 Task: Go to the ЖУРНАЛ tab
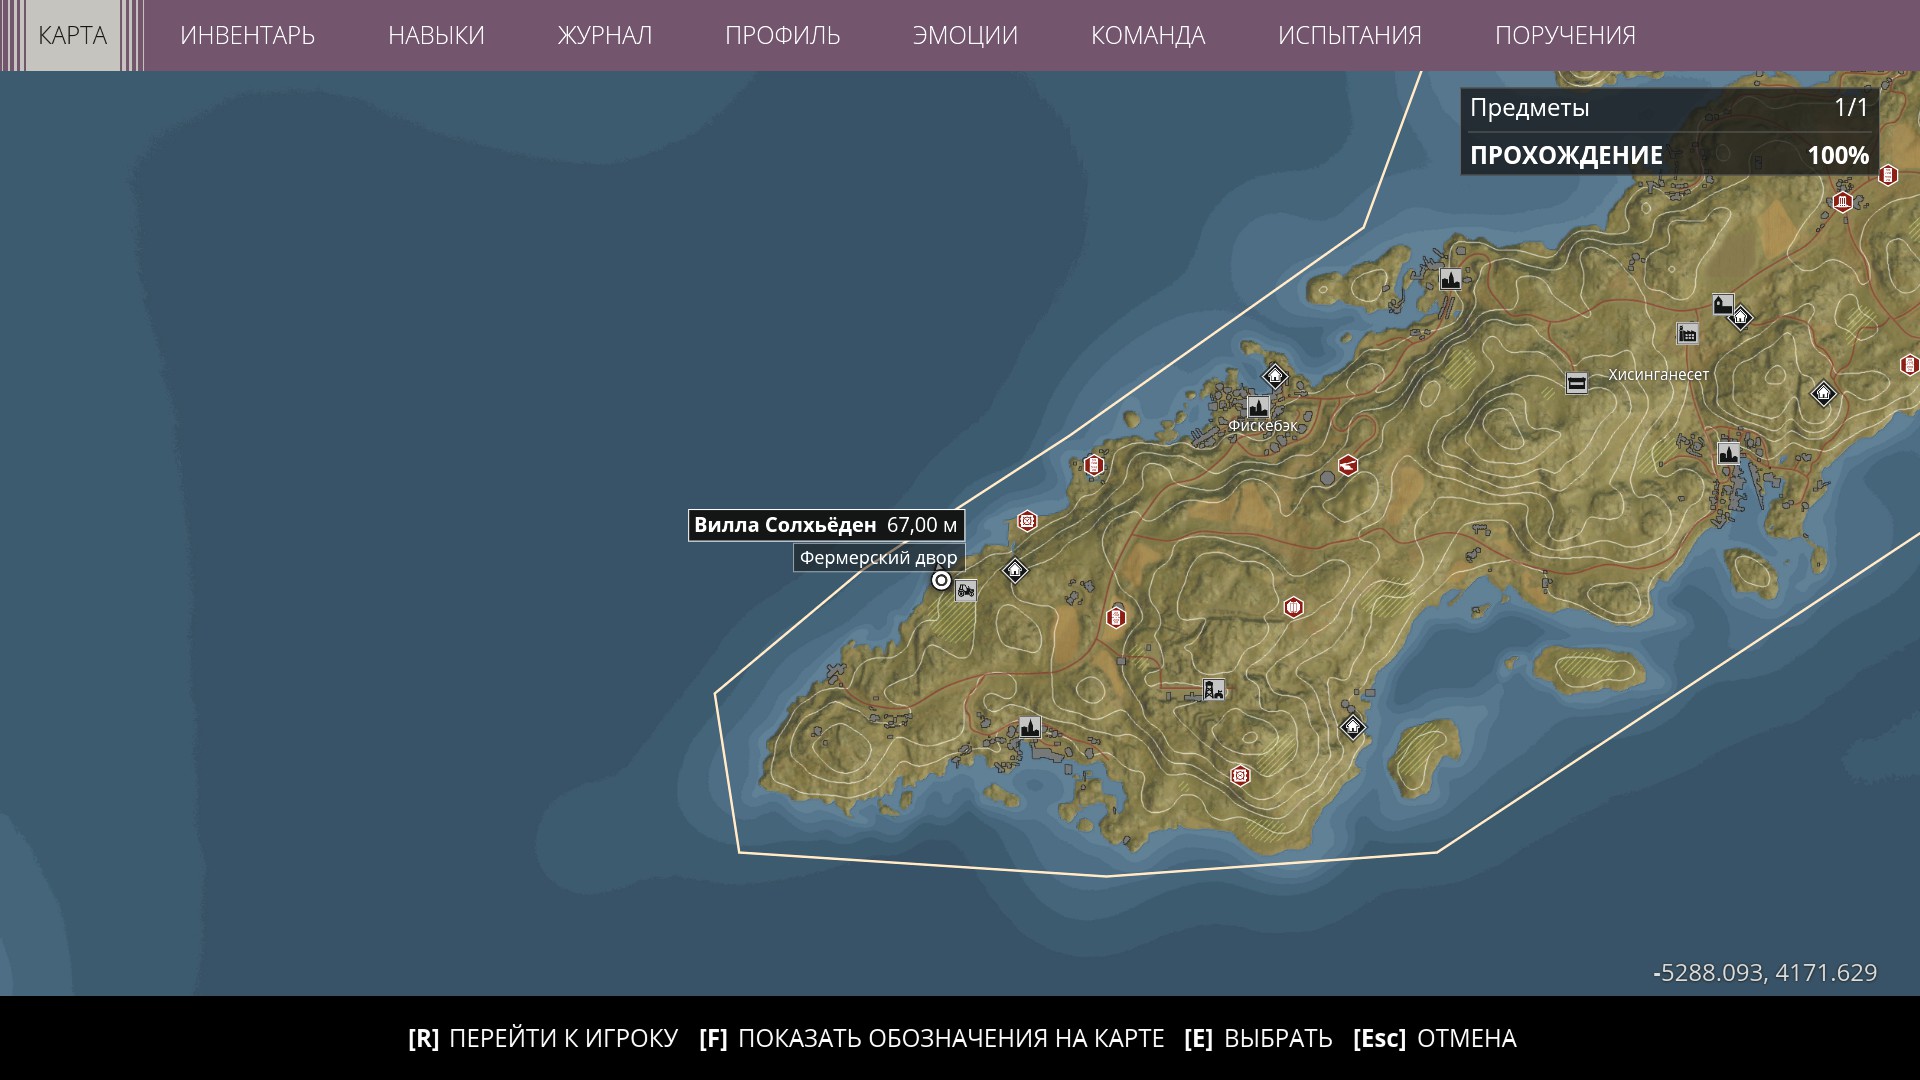[605, 35]
